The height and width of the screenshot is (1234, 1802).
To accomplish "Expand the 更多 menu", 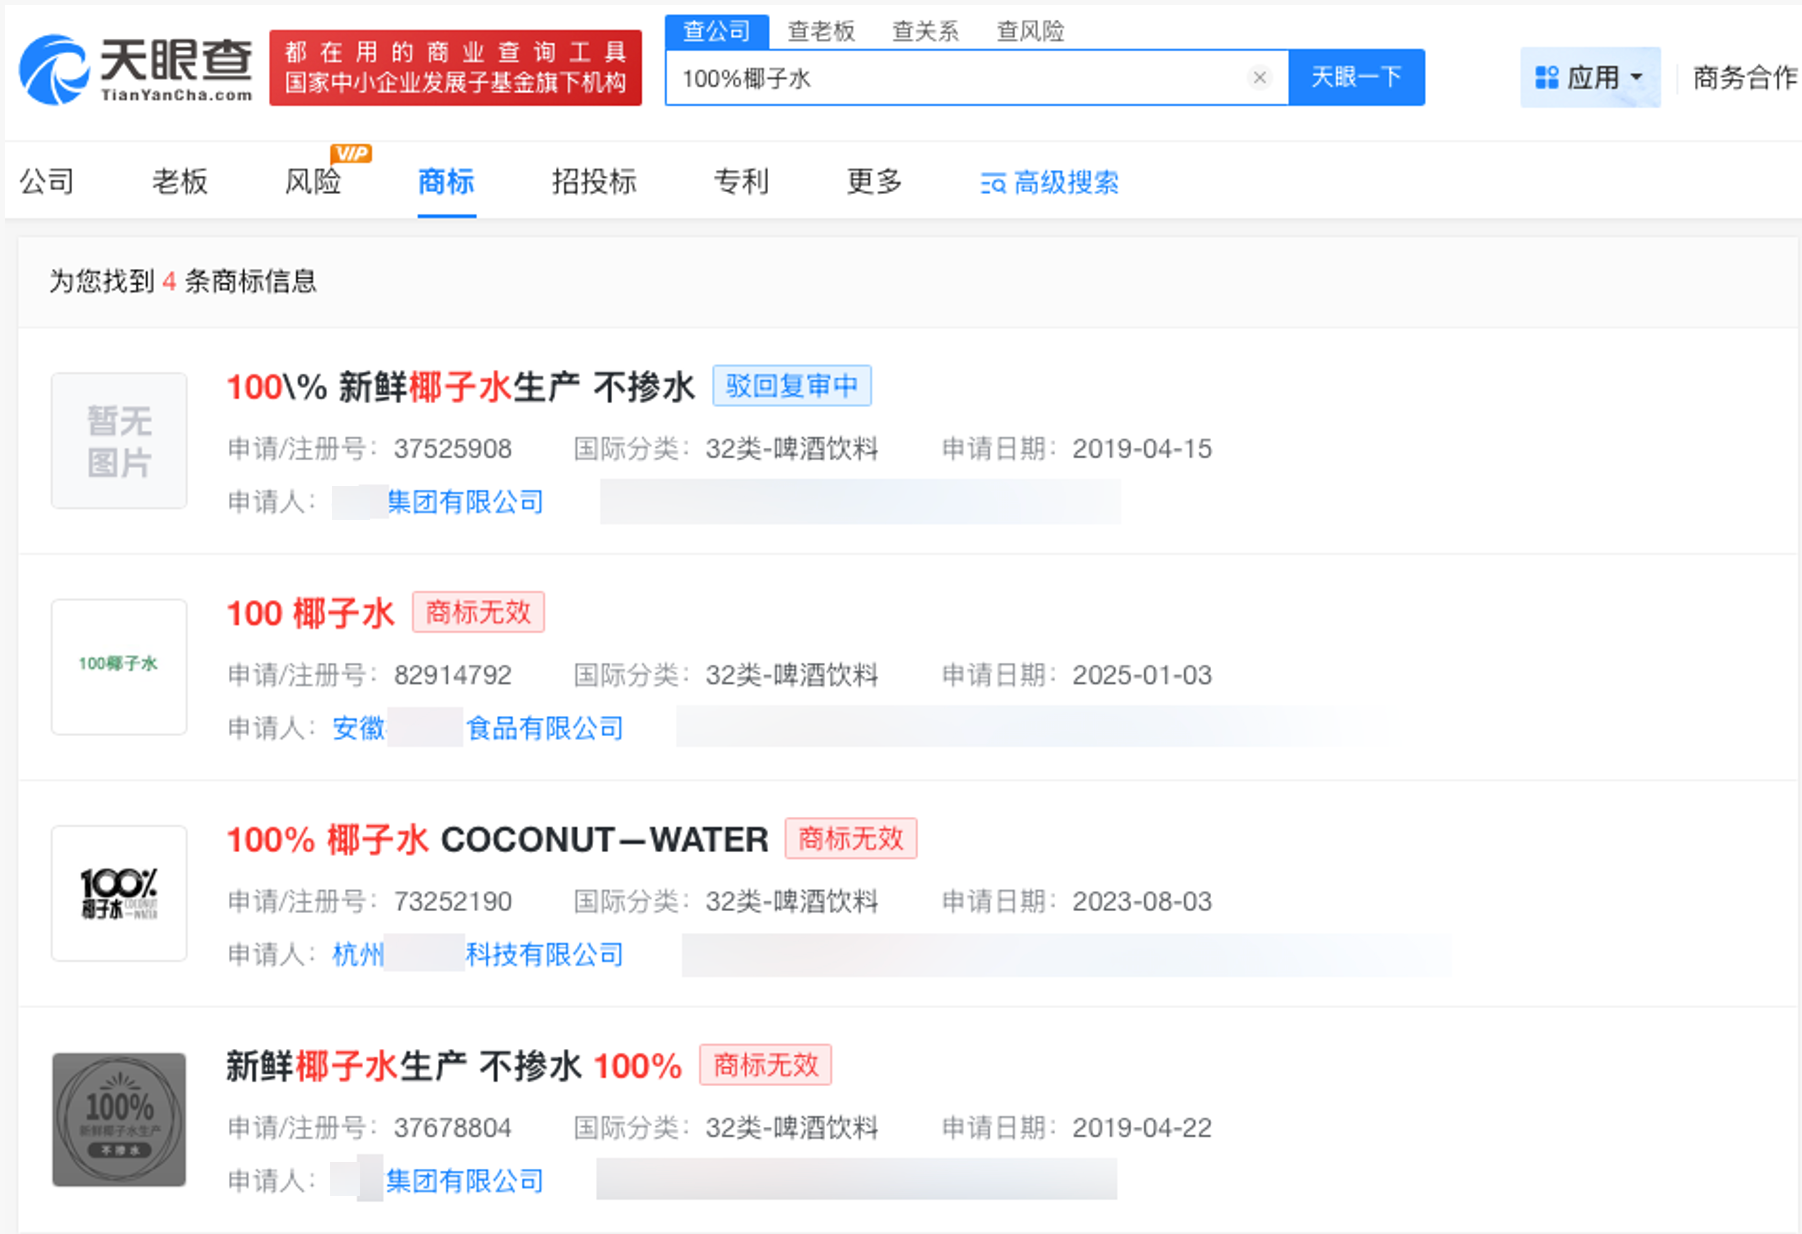I will pyautogui.click(x=873, y=182).
